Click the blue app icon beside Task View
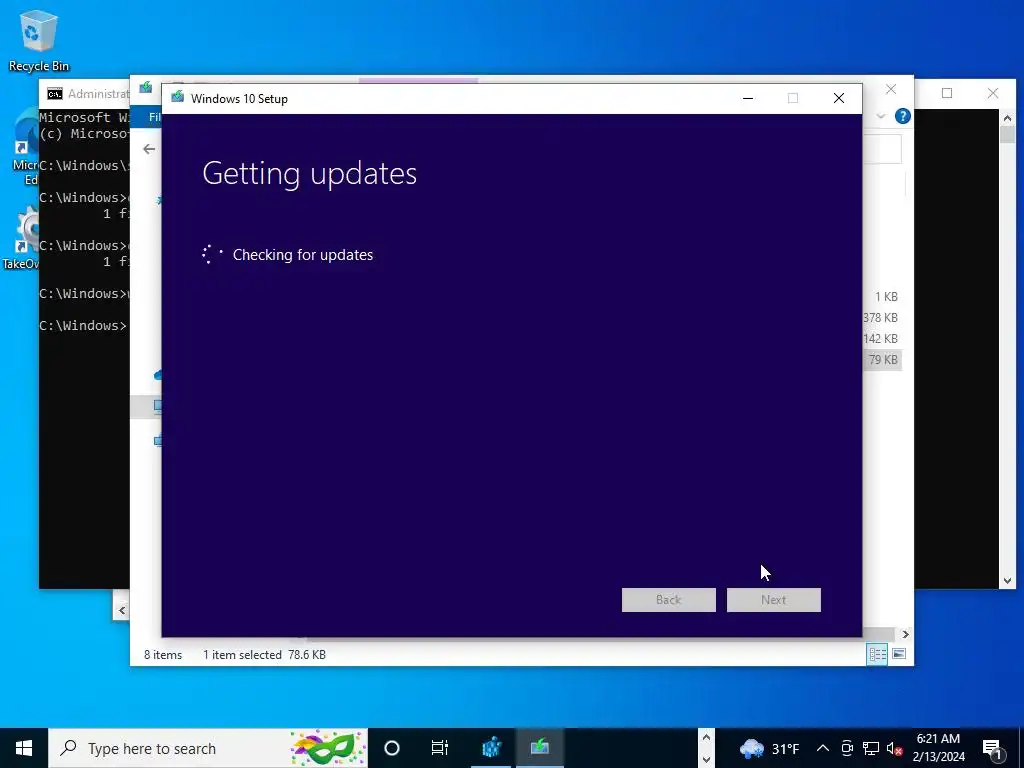 (491, 747)
